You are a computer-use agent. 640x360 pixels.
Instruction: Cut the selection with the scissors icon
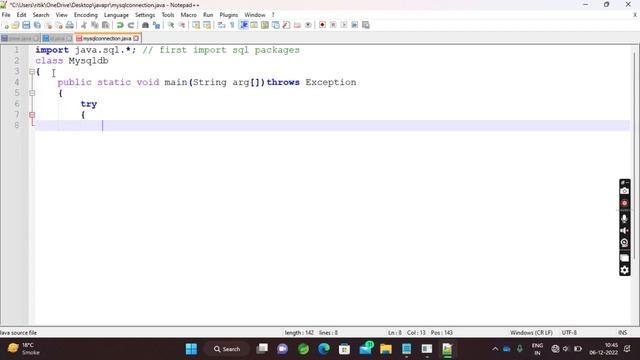[x=84, y=25]
